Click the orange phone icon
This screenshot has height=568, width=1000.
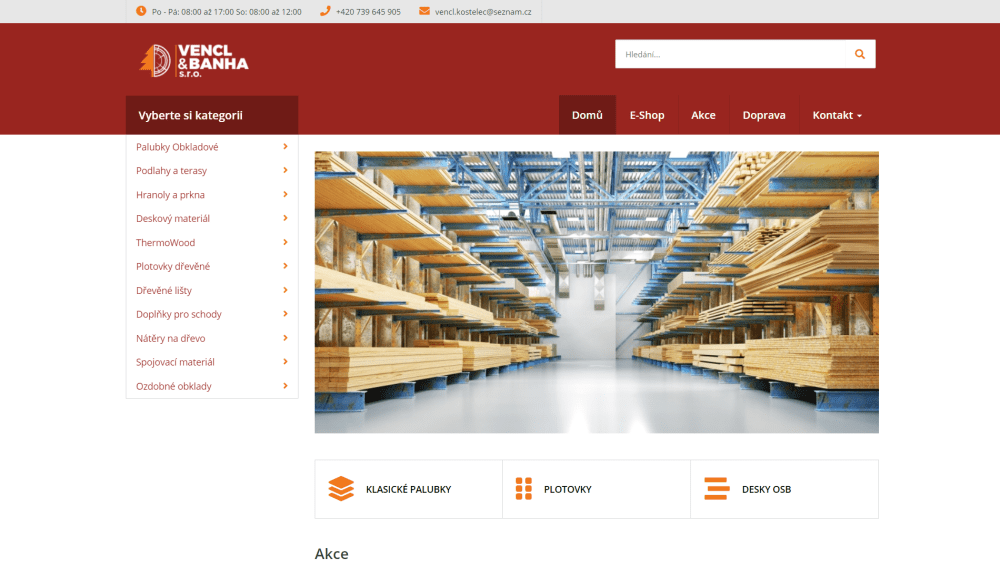pyautogui.click(x=325, y=11)
